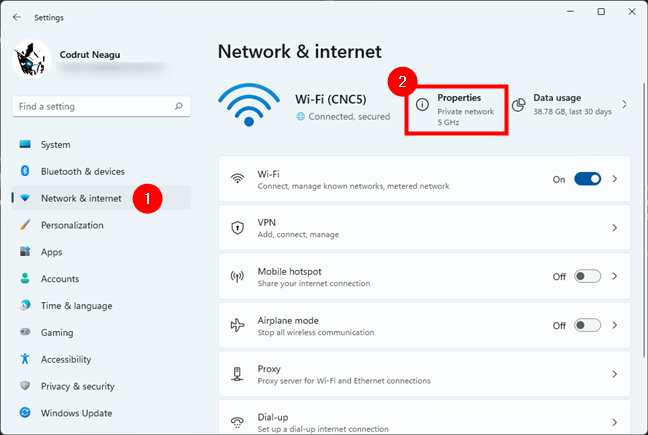The width and height of the screenshot is (648, 435).
Task: Open Windows Update label
Action: tap(76, 413)
